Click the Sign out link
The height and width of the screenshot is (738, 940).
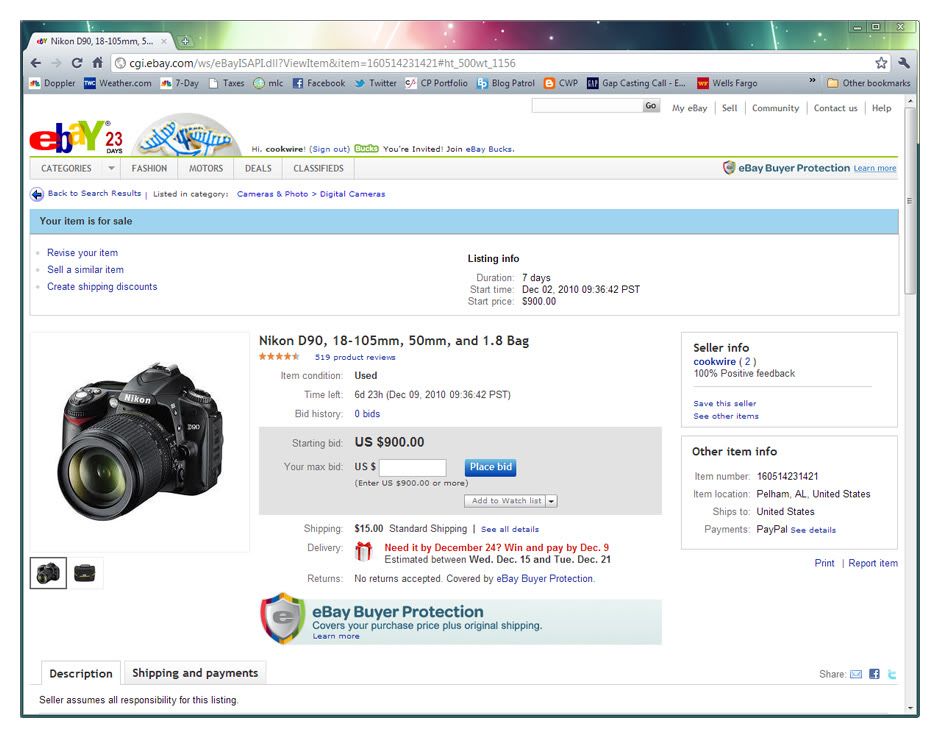pyautogui.click(x=330, y=149)
